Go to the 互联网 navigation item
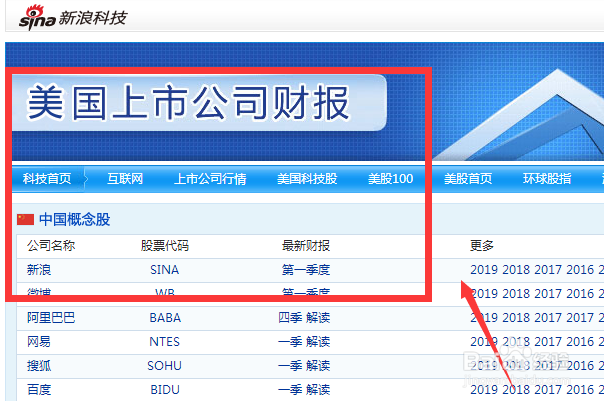Screen dimensions: 604x401 click(125, 179)
